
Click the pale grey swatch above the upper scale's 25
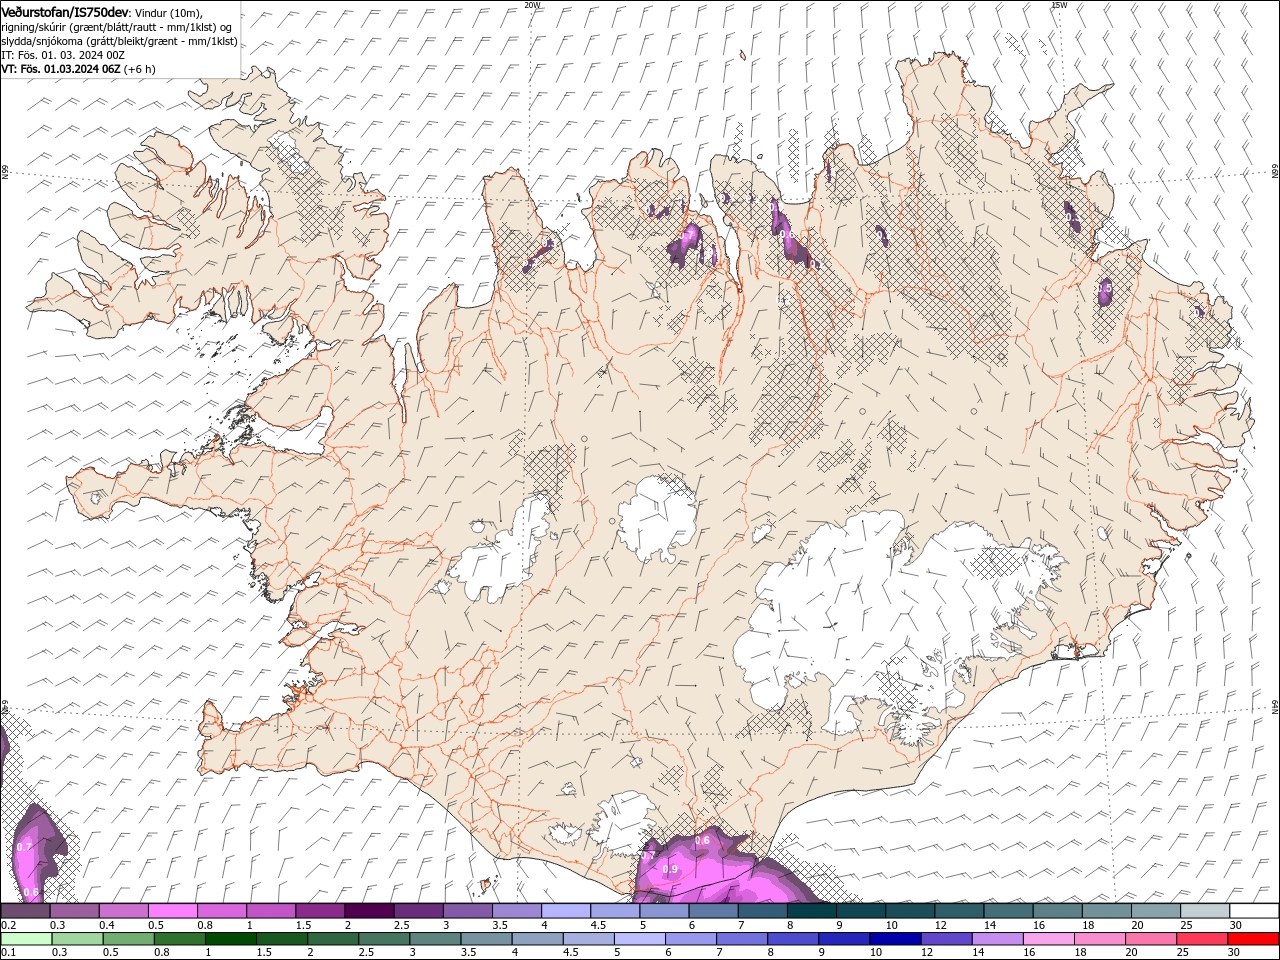1205,911
